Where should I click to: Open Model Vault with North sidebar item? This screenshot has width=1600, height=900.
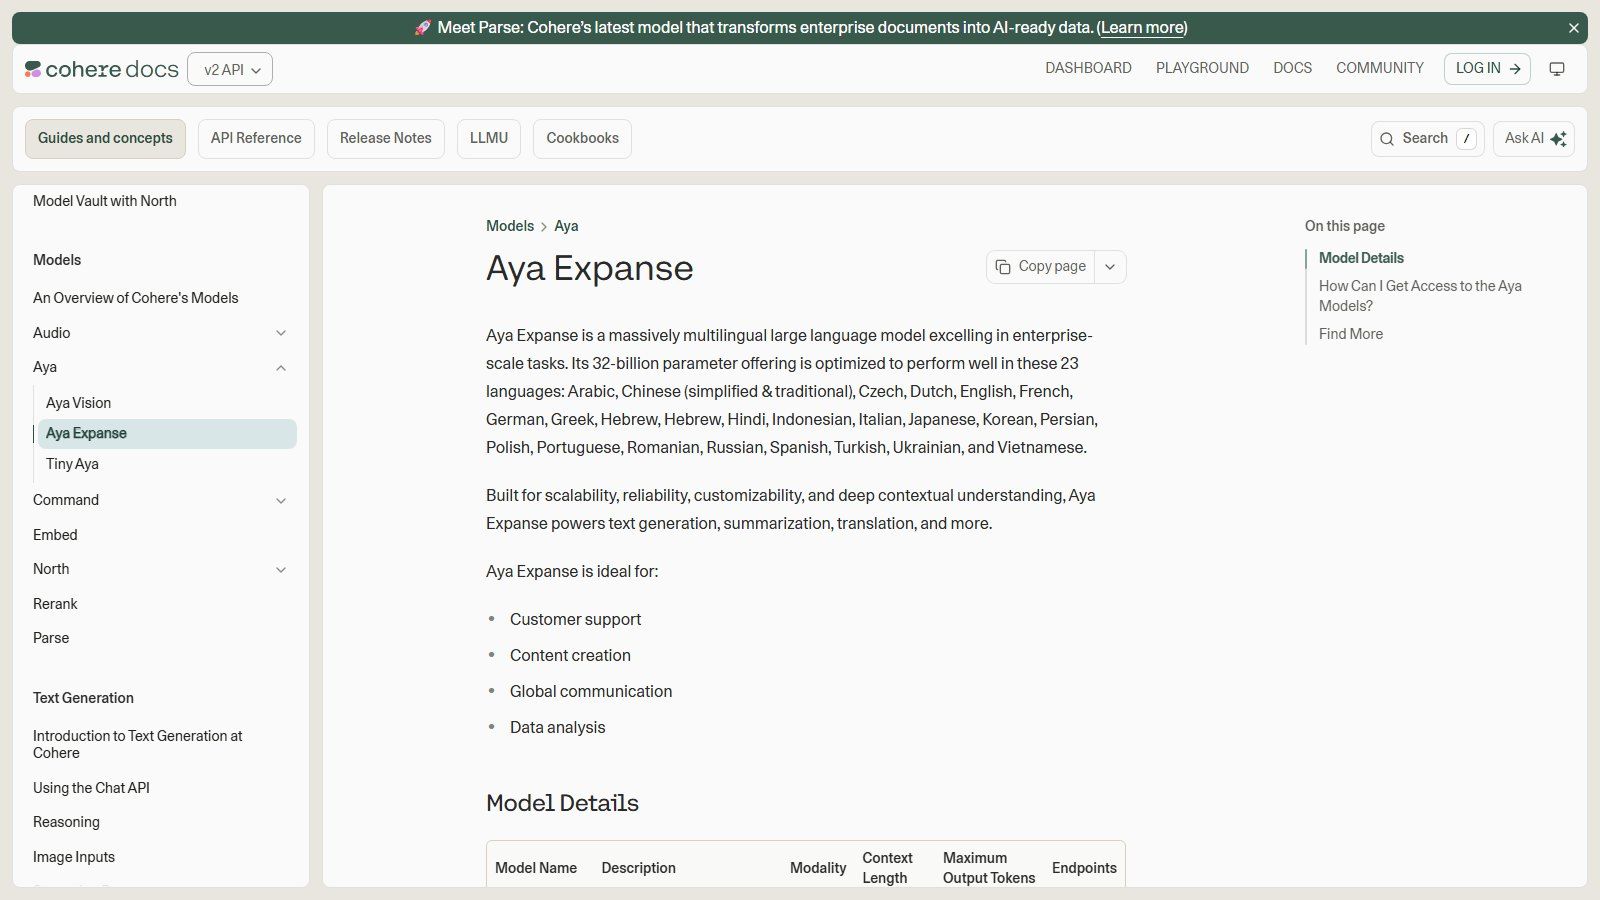tap(105, 201)
